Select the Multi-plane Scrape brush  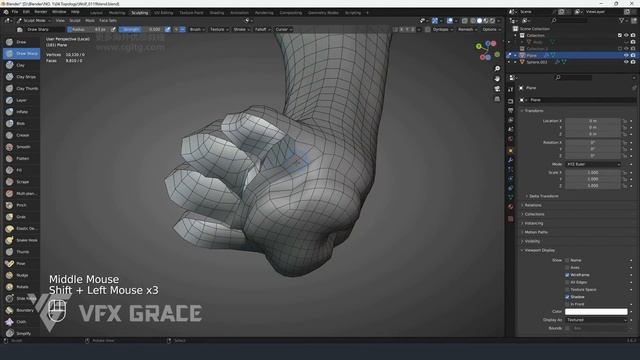[21, 193]
